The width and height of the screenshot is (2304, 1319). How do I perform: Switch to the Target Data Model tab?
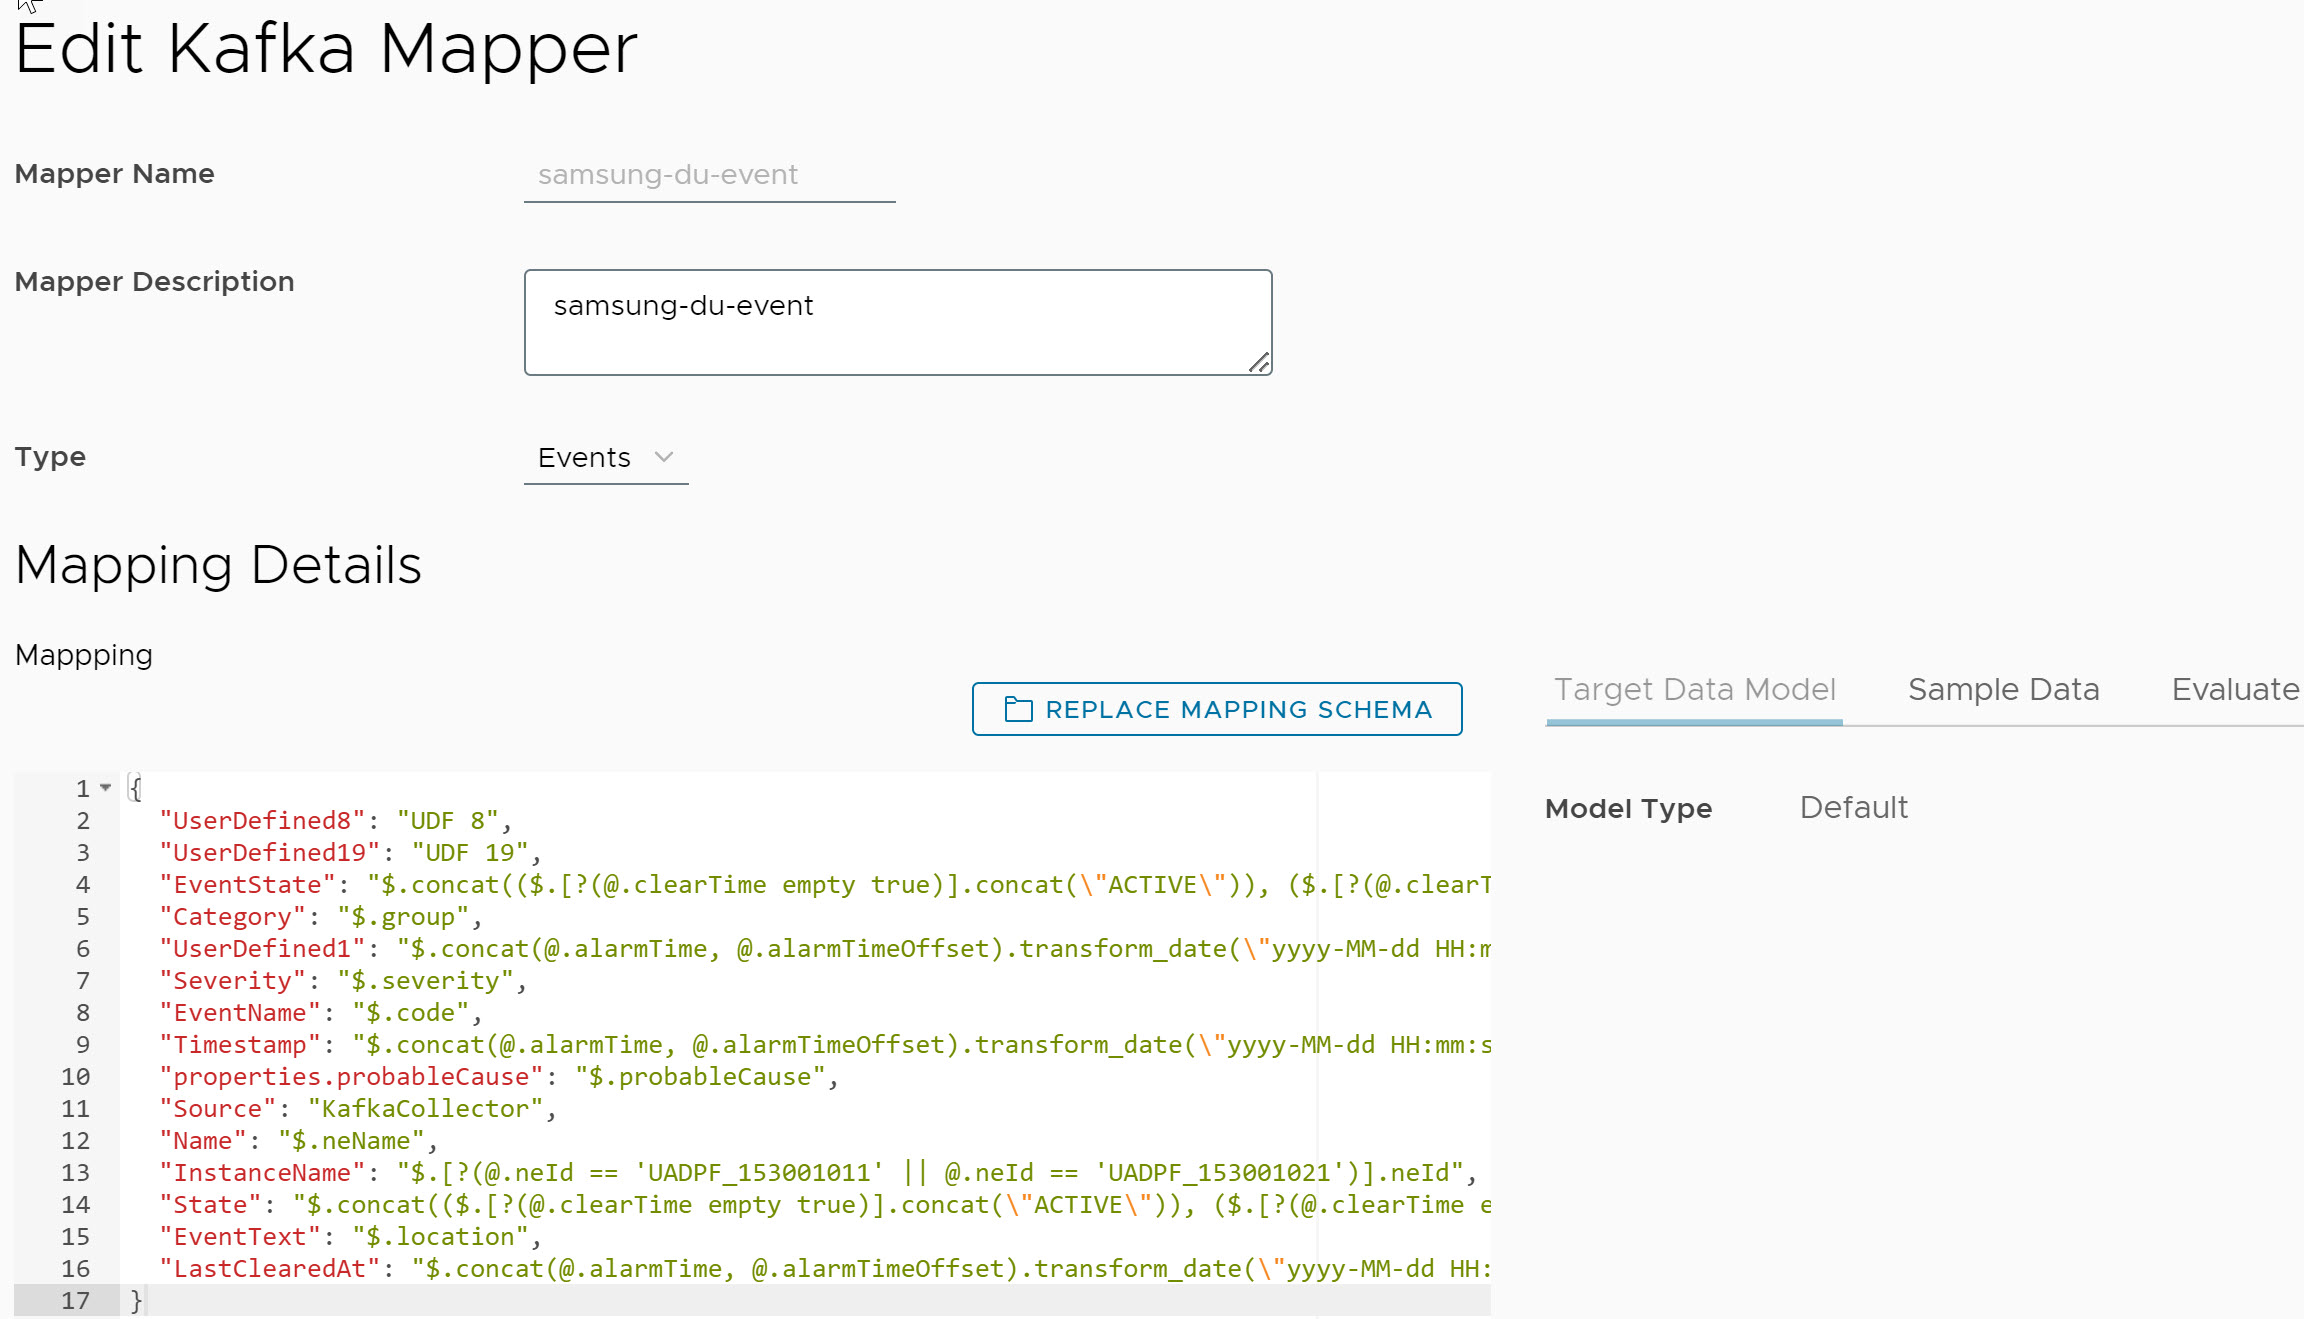(x=1694, y=690)
